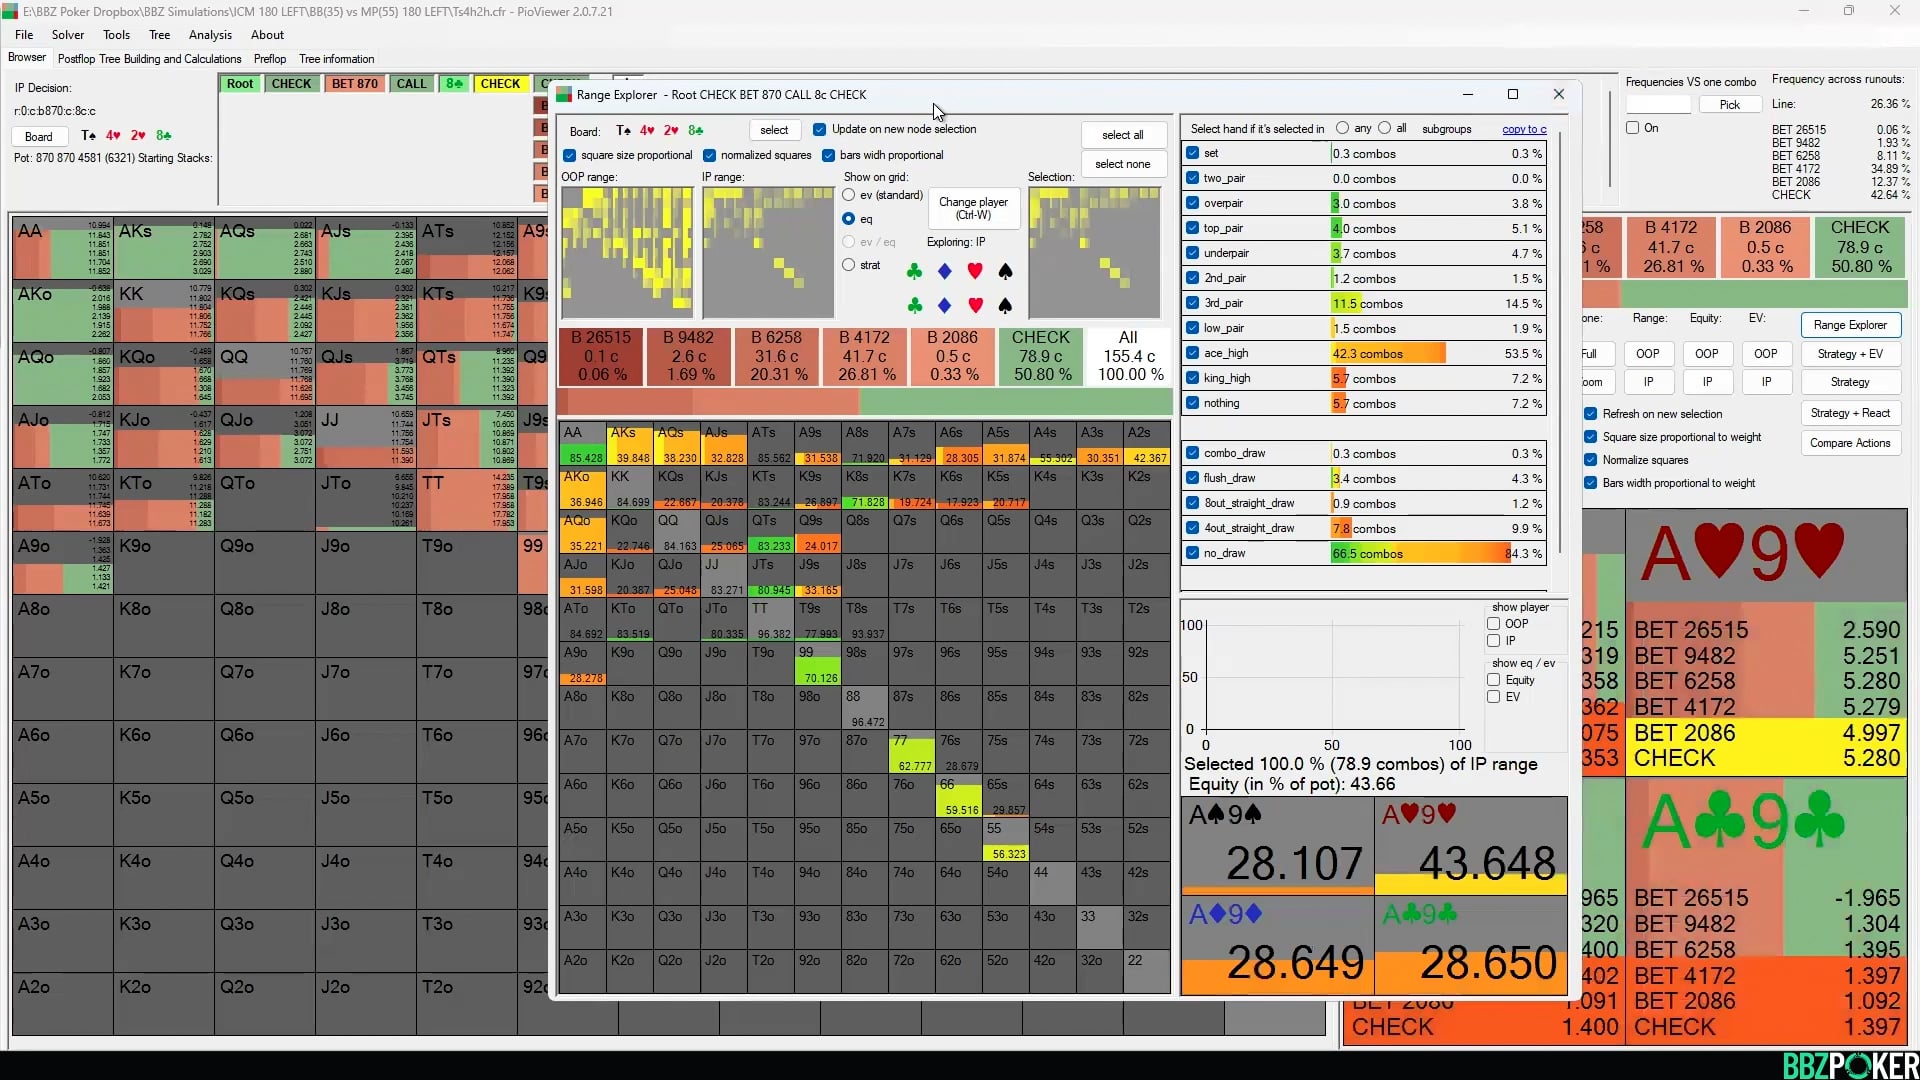Image resolution: width=1920 pixels, height=1080 pixels.
Task: Uncheck the ace_high hand category checkbox
Action: pos(1192,353)
